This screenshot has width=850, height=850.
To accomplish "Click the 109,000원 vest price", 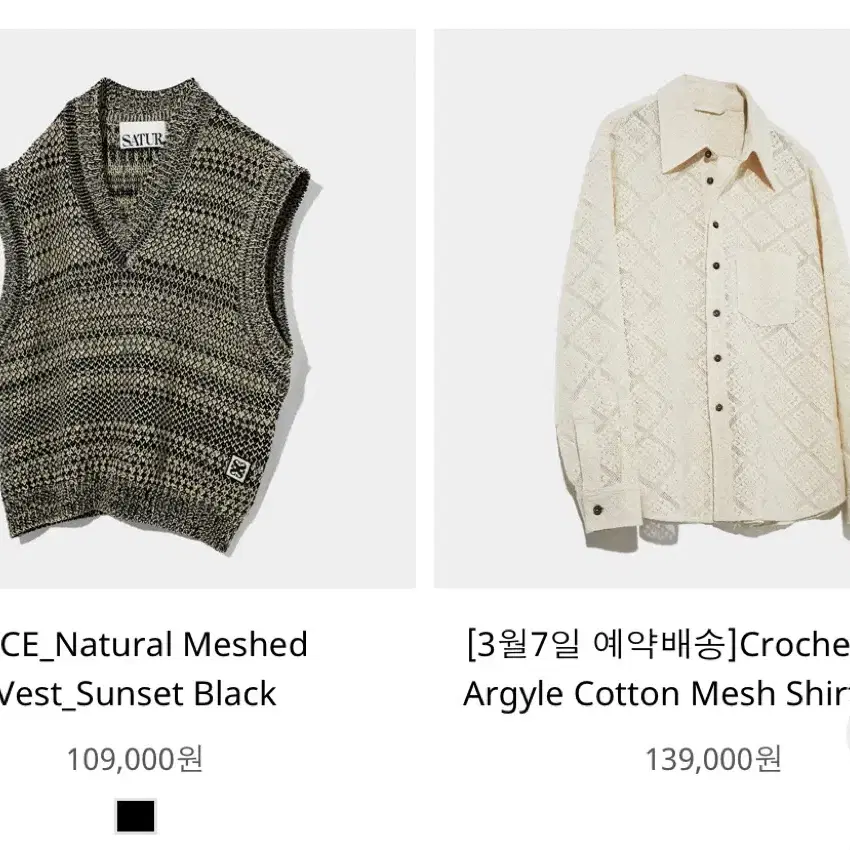I will [135, 759].
